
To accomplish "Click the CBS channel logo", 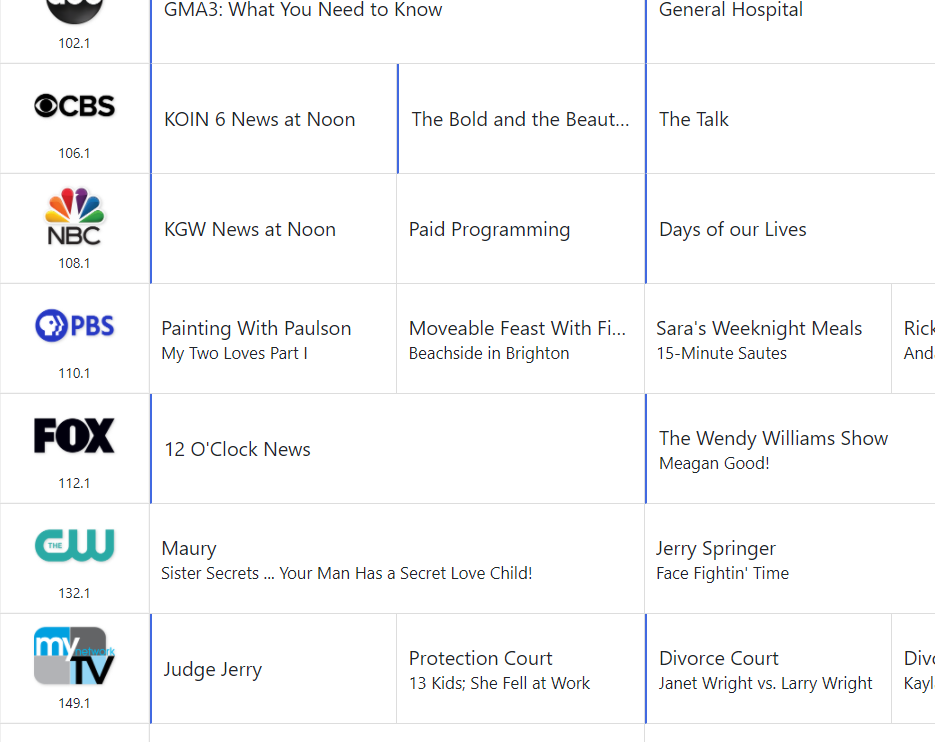I will click(74, 106).
